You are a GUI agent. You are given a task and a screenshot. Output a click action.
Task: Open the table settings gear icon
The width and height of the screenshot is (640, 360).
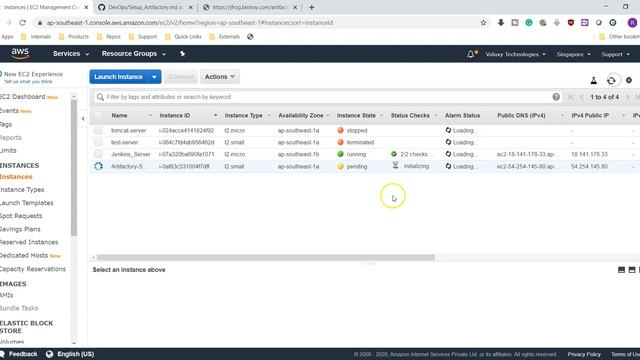(629, 80)
